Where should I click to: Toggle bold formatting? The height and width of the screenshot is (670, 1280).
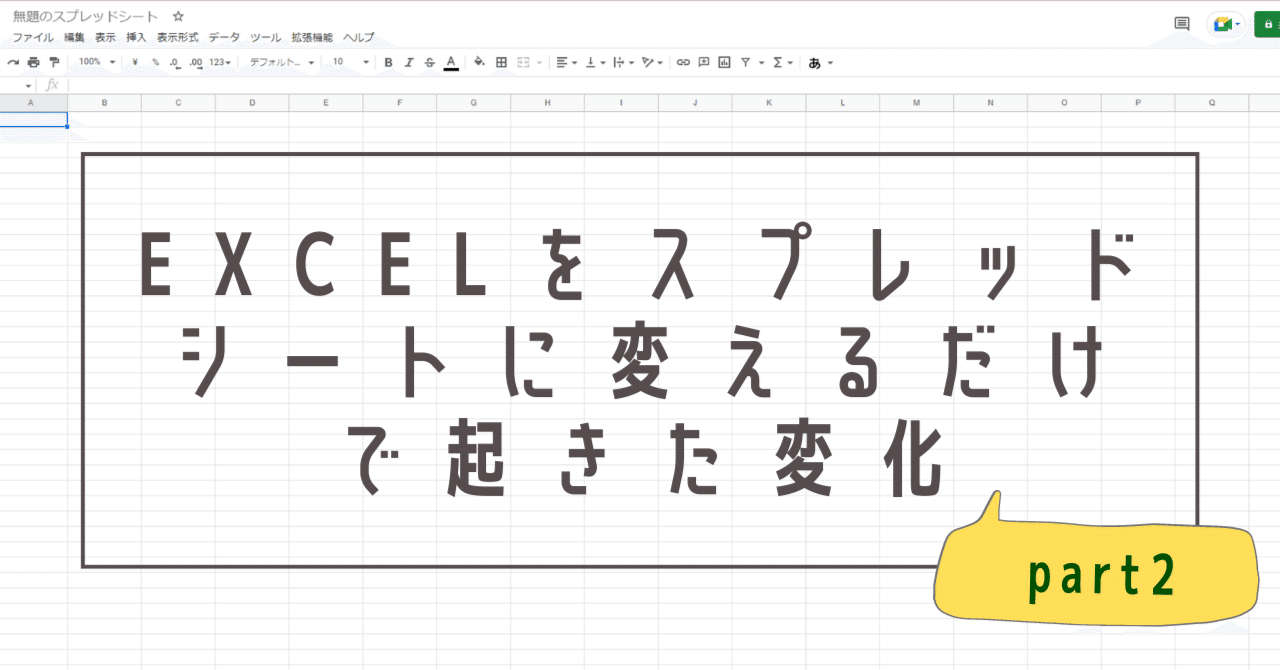pyautogui.click(x=388, y=62)
